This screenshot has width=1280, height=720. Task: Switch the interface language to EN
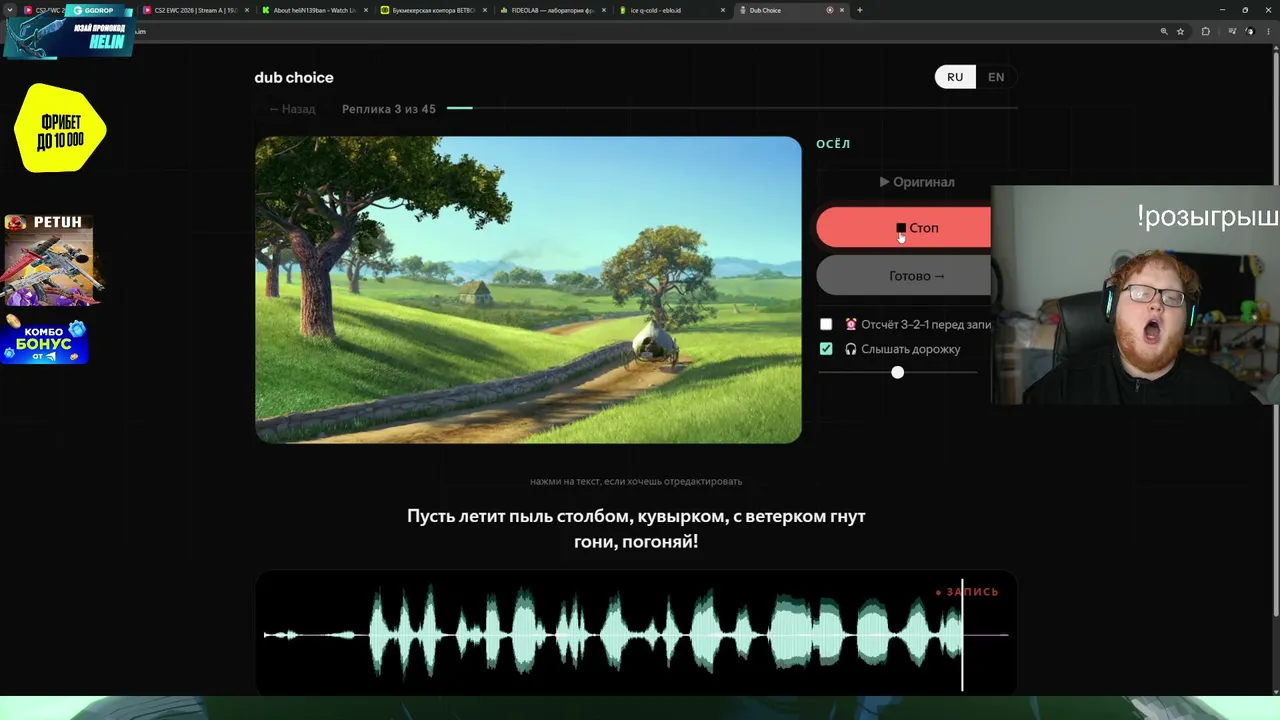996,77
